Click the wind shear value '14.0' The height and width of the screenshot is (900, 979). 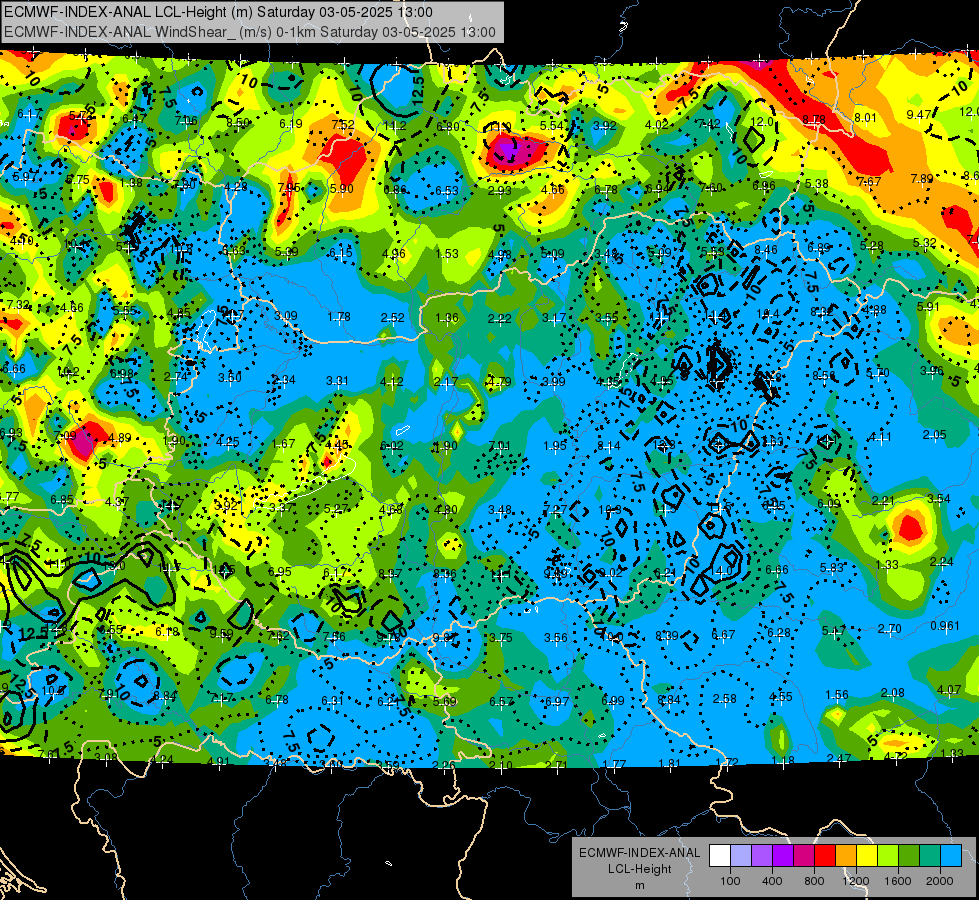pyautogui.click(x=721, y=570)
